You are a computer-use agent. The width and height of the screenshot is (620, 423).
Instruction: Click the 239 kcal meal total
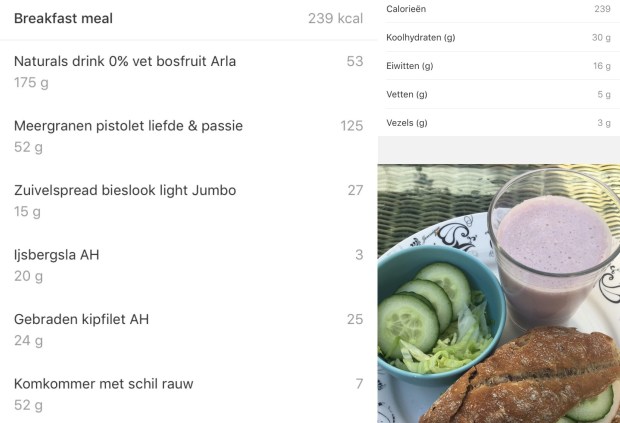tap(335, 19)
